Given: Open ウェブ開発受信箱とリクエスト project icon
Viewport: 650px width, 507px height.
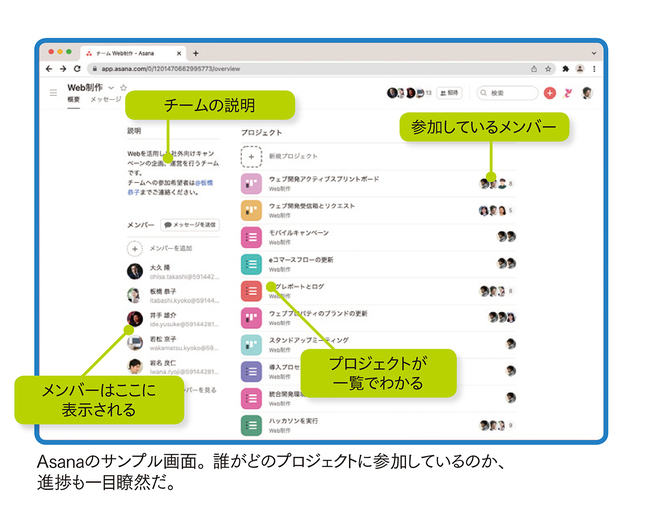Looking at the screenshot, I should tap(251, 211).
